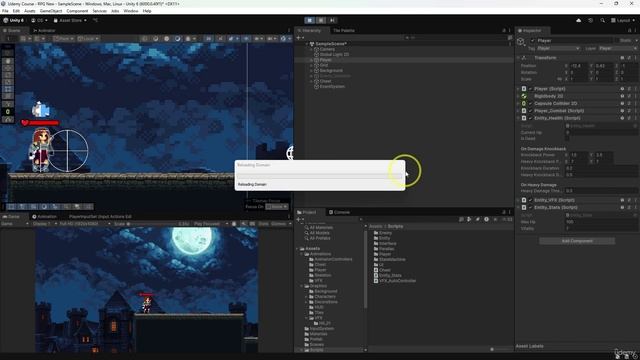The width and height of the screenshot is (640, 360).
Task: Open the Asset Store dropdown
Action: [70, 20]
